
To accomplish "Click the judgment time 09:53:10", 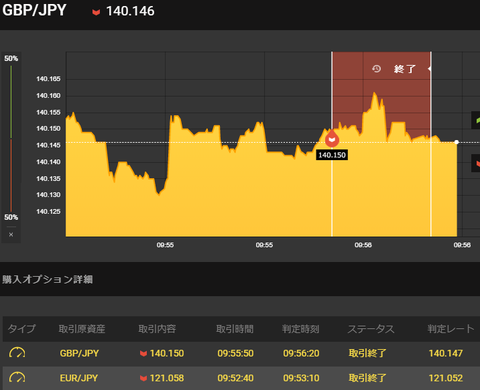I will click(301, 378).
